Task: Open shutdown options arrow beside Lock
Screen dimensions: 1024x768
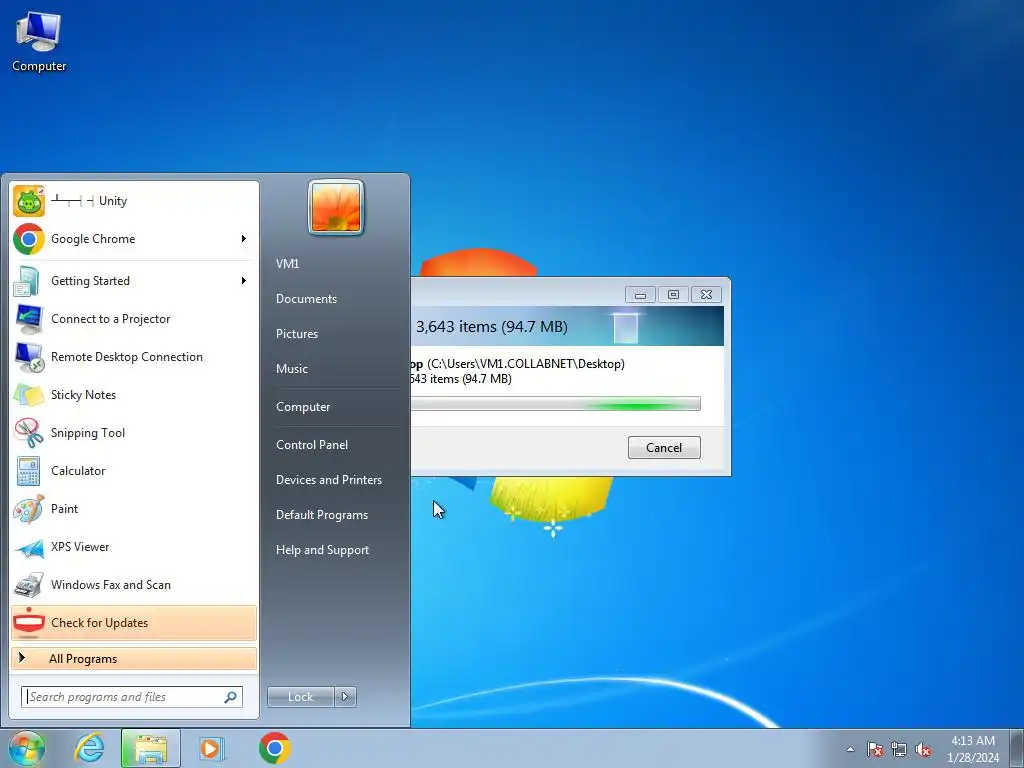Action: pos(345,697)
